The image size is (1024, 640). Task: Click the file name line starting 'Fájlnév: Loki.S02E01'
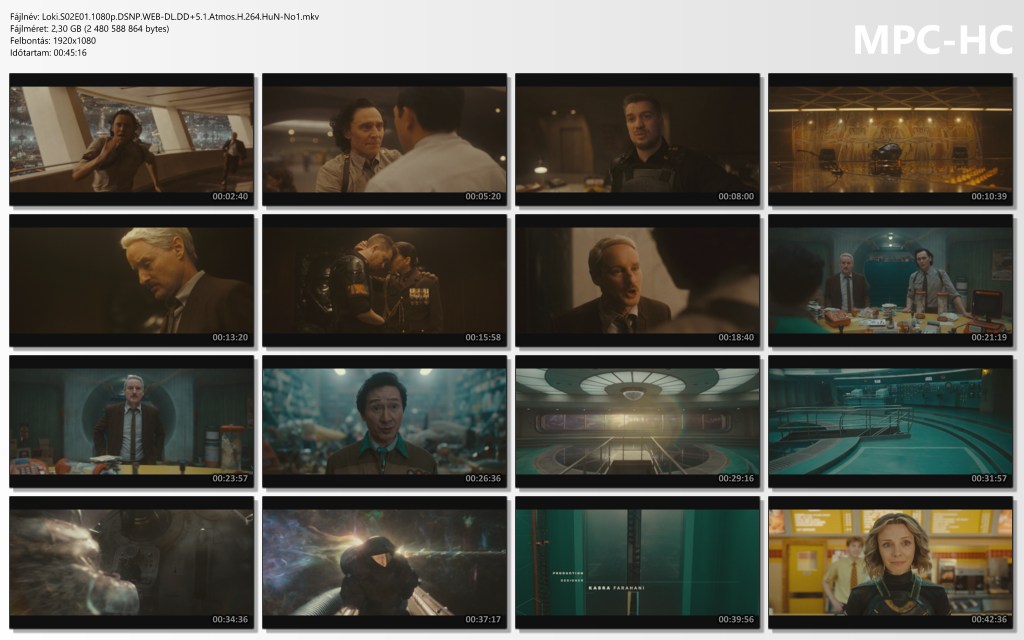click(x=165, y=16)
